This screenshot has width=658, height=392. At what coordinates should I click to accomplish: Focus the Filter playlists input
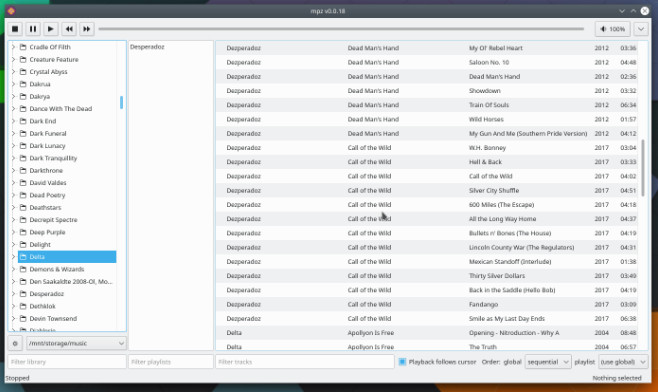coord(171,362)
